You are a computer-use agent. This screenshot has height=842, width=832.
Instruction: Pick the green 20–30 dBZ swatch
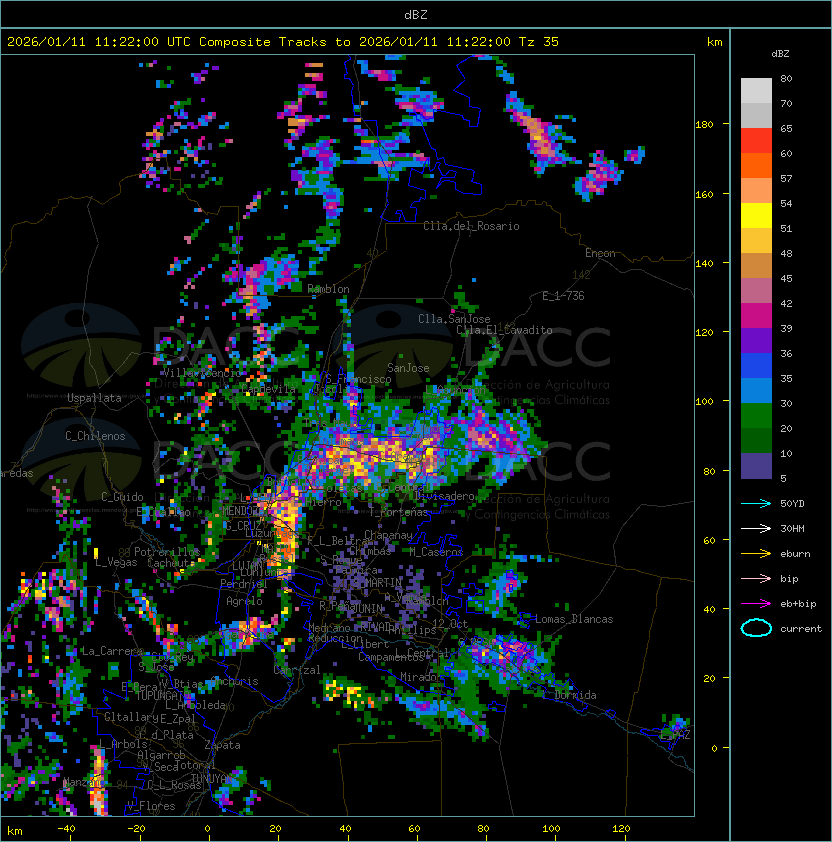pos(756,416)
